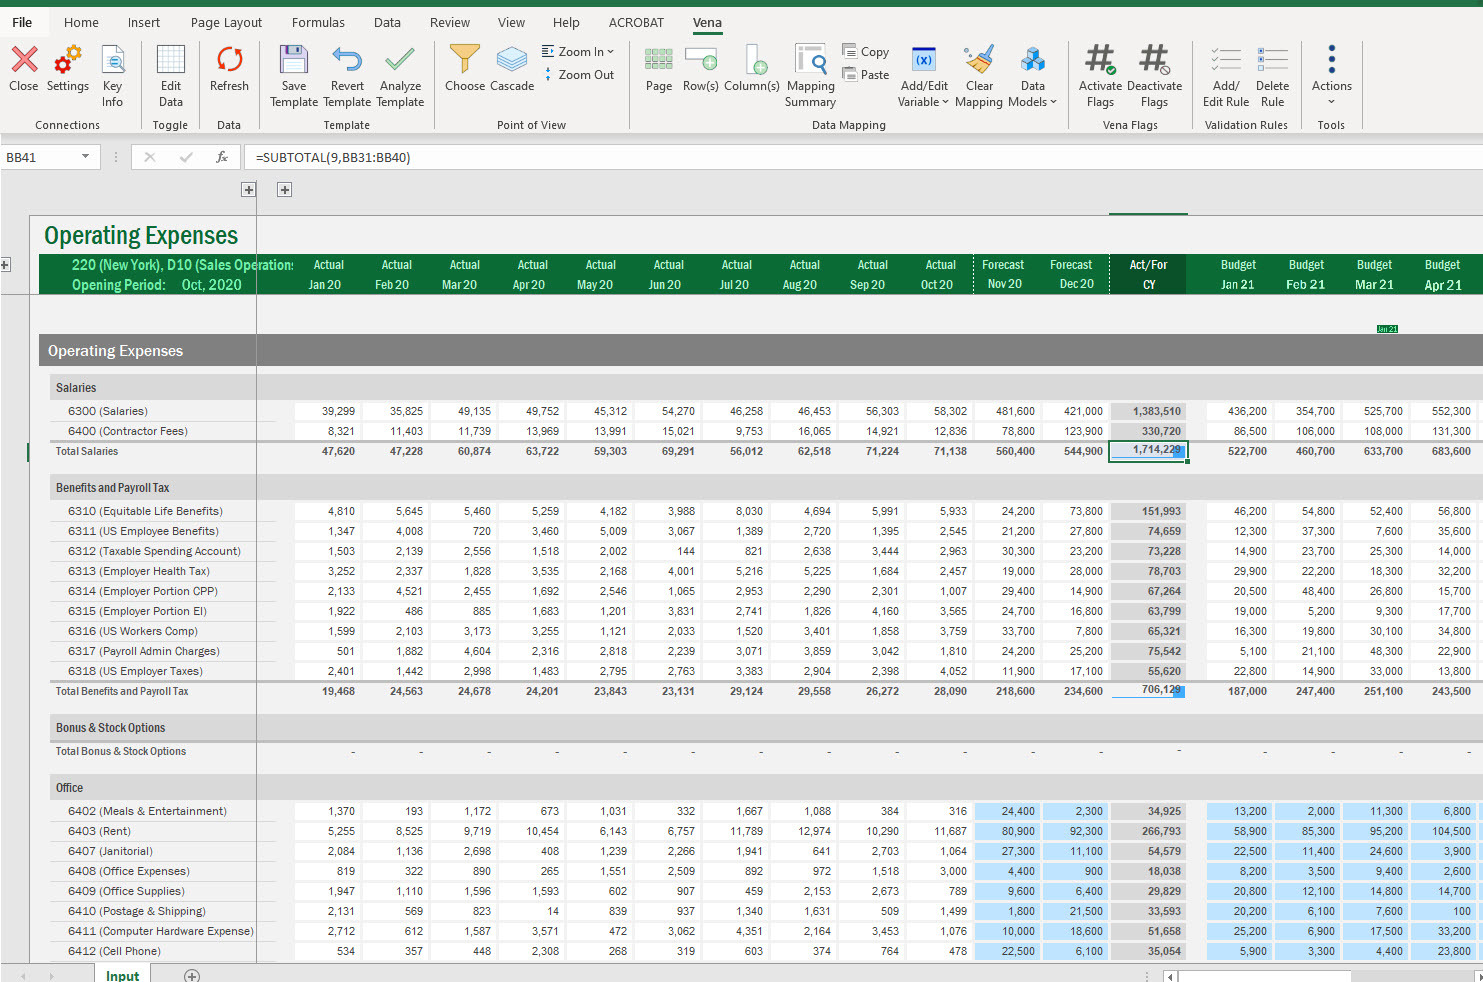Expand the Name Box dropdown arrow
Screen dimensions: 1483x982
[x=86, y=157]
